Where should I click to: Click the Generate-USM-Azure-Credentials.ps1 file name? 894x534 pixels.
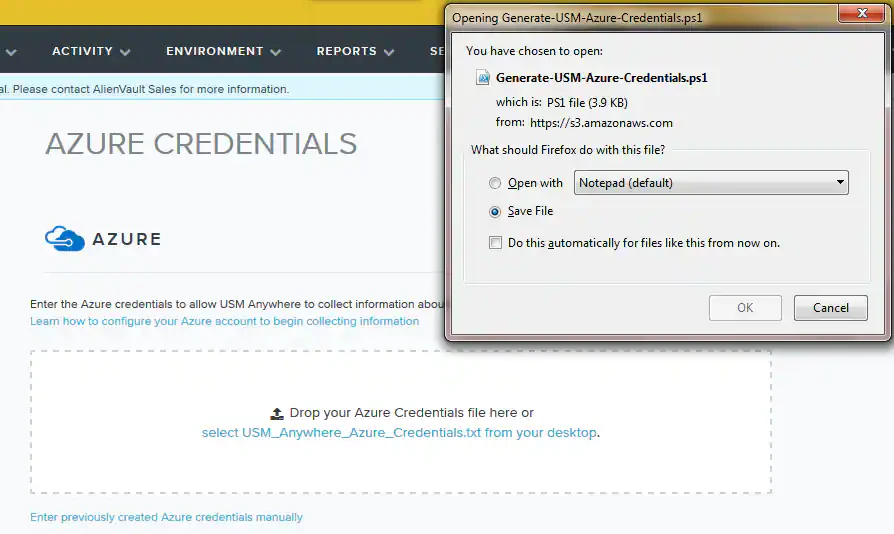pyautogui.click(x=602, y=78)
